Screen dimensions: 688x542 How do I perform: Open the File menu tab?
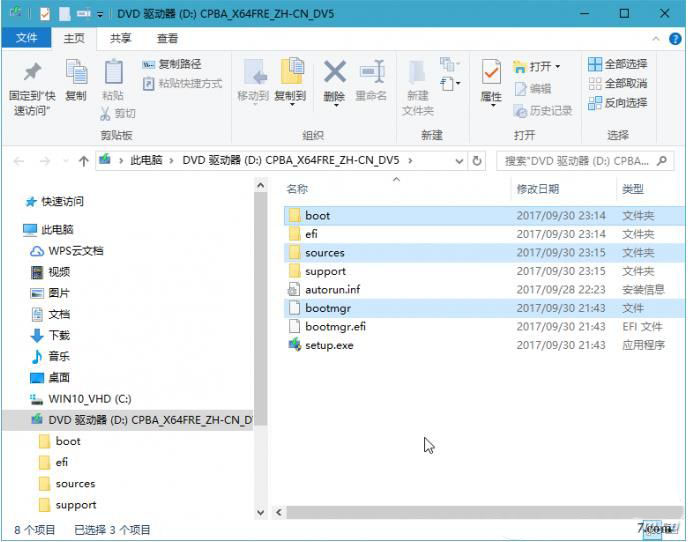tap(27, 38)
